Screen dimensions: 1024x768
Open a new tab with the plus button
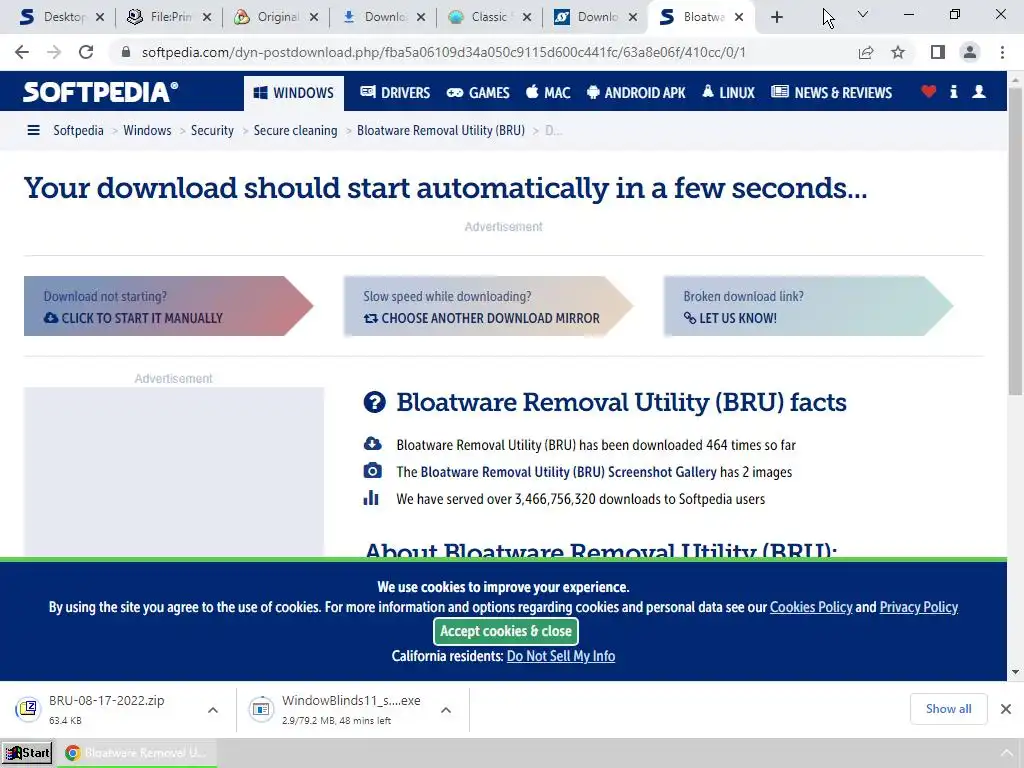point(776,17)
